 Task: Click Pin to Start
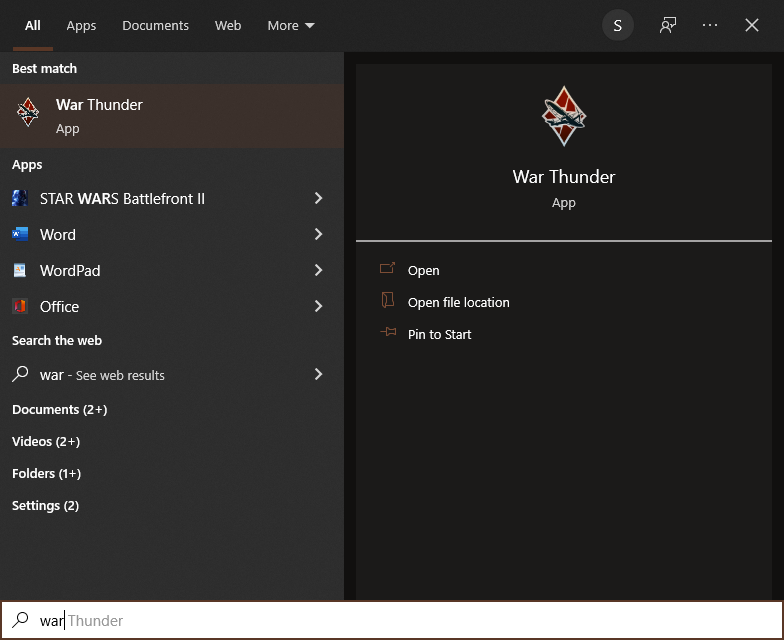pyautogui.click(x=440, y=334)
